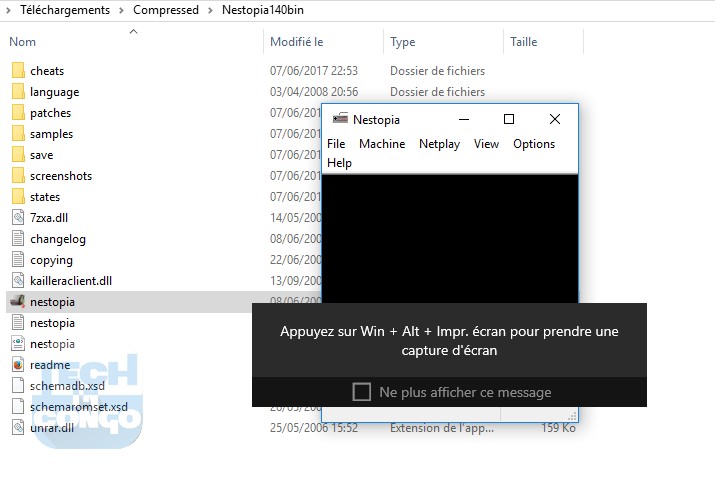This screenshot has width=715, height=477.
Task: Select the nestopia XML config icon
Action: [x=18, y=343]
